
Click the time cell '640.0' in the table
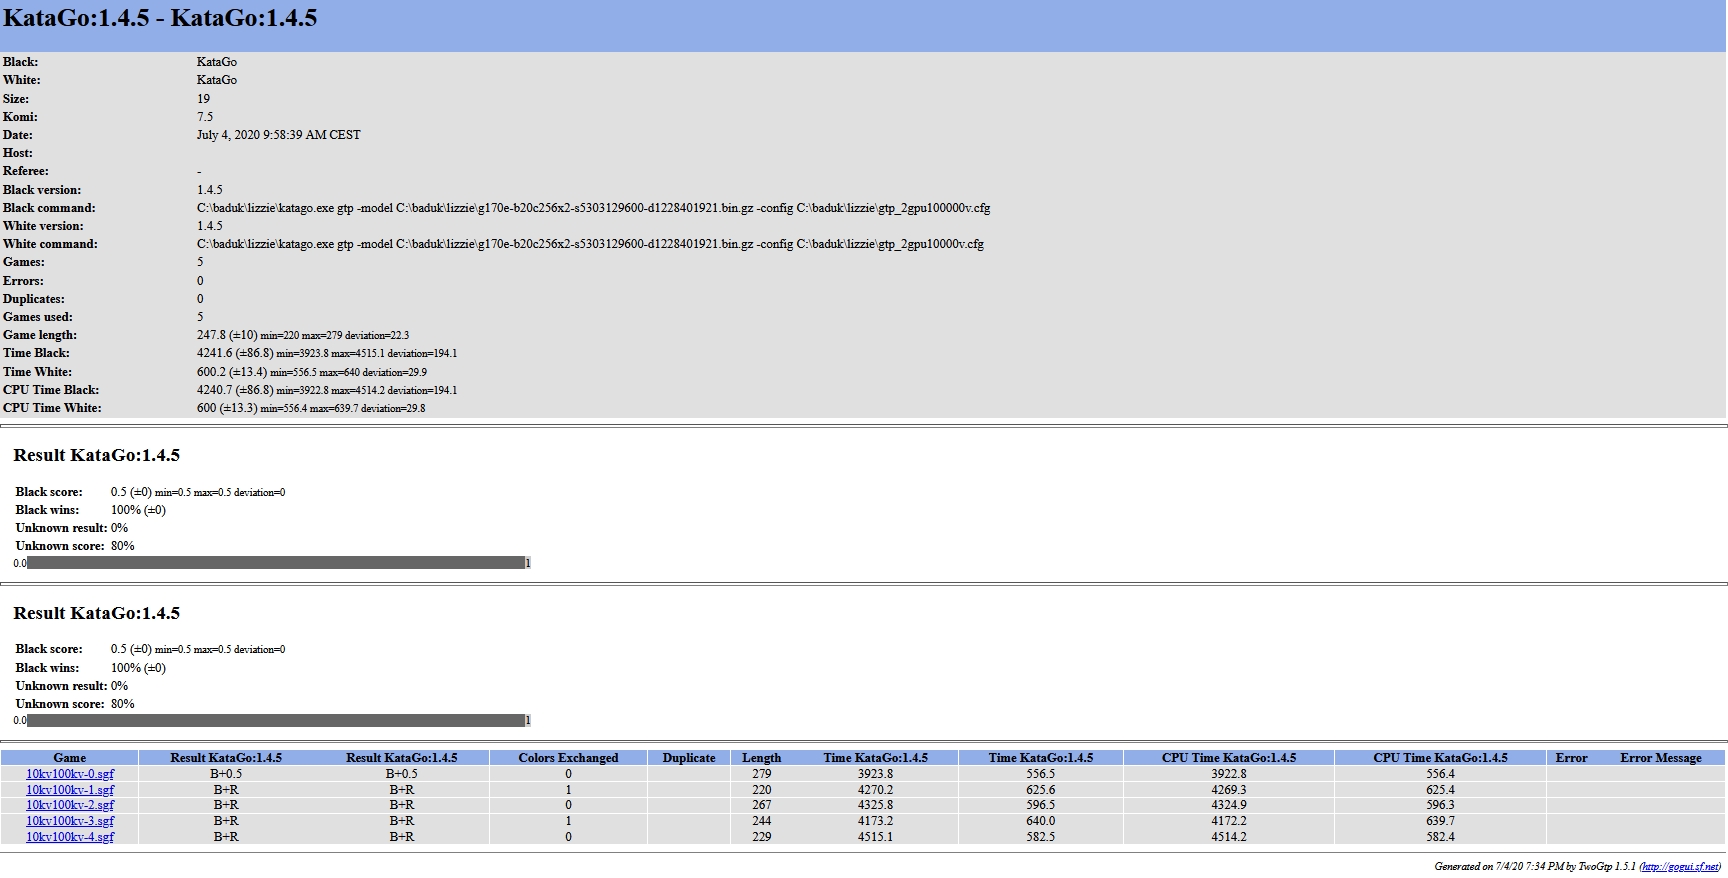tap(1041, 821)
